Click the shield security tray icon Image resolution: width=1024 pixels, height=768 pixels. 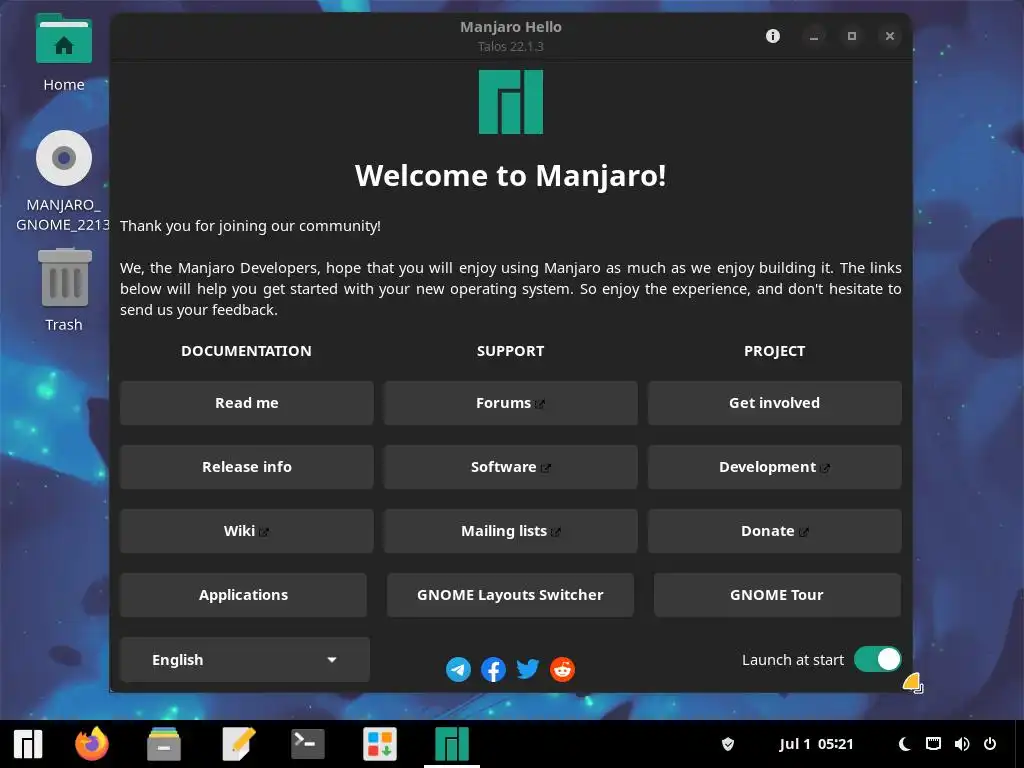(728, 744)
